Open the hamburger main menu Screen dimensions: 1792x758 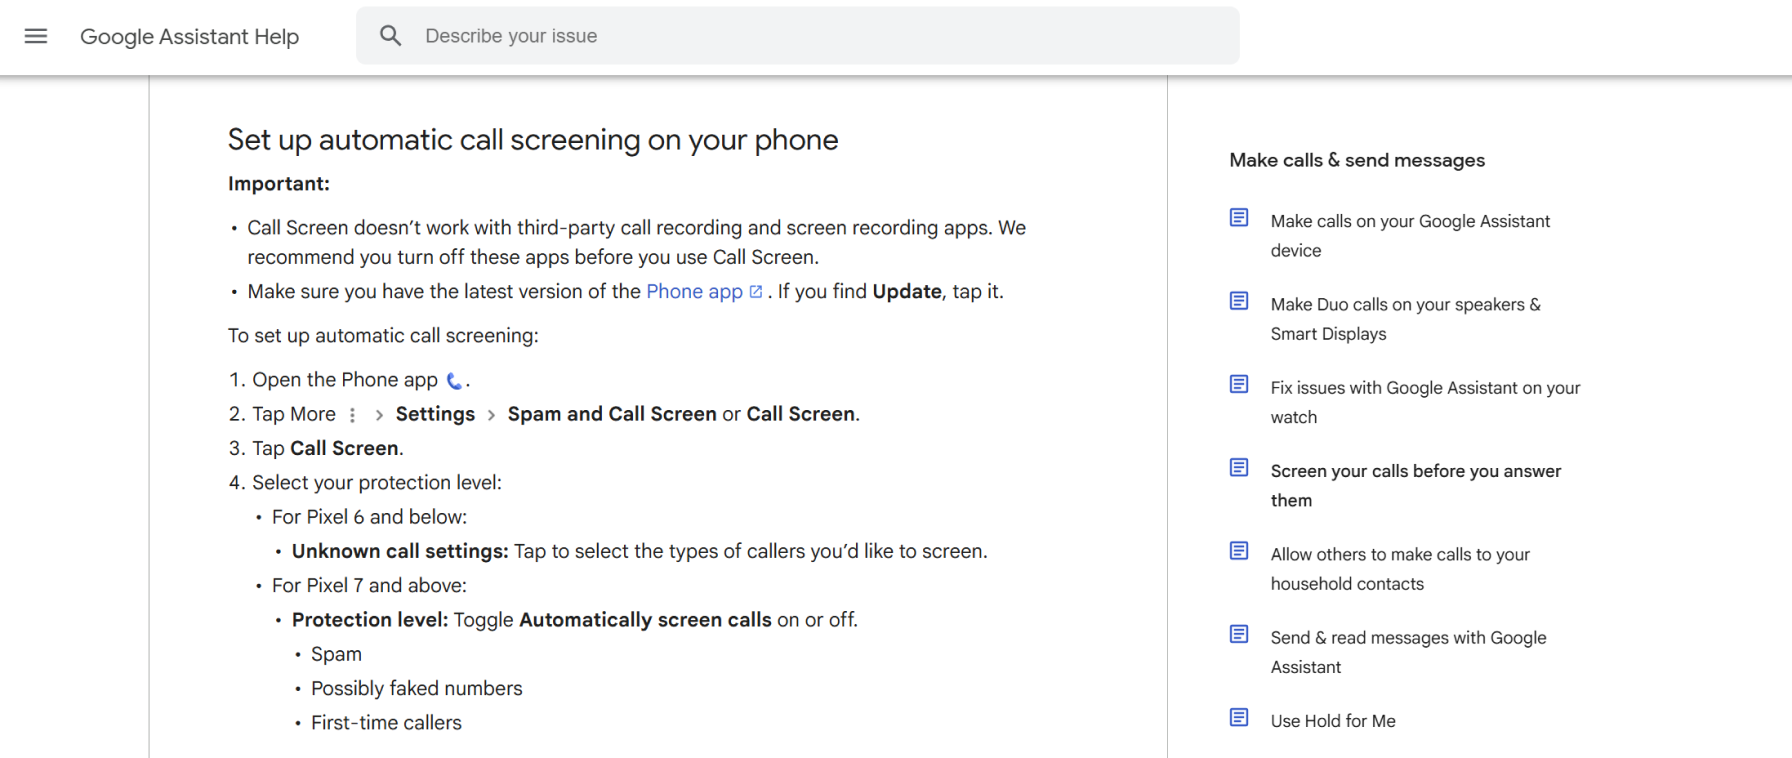(36, 36)
